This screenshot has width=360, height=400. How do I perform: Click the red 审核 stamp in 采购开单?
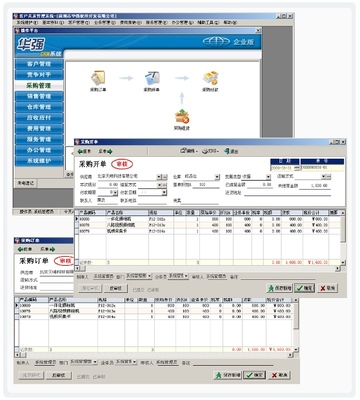122,164
